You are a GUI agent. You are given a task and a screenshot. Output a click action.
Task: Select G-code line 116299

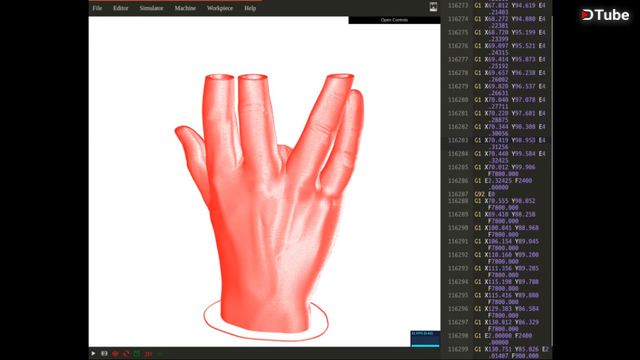[x=497, y=352]
